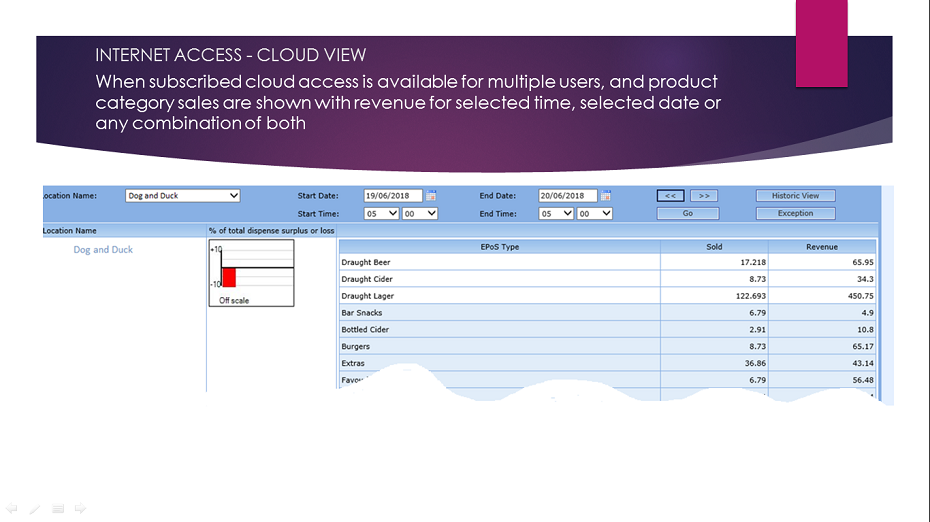Open the End Date calendar picker icon

606,196
